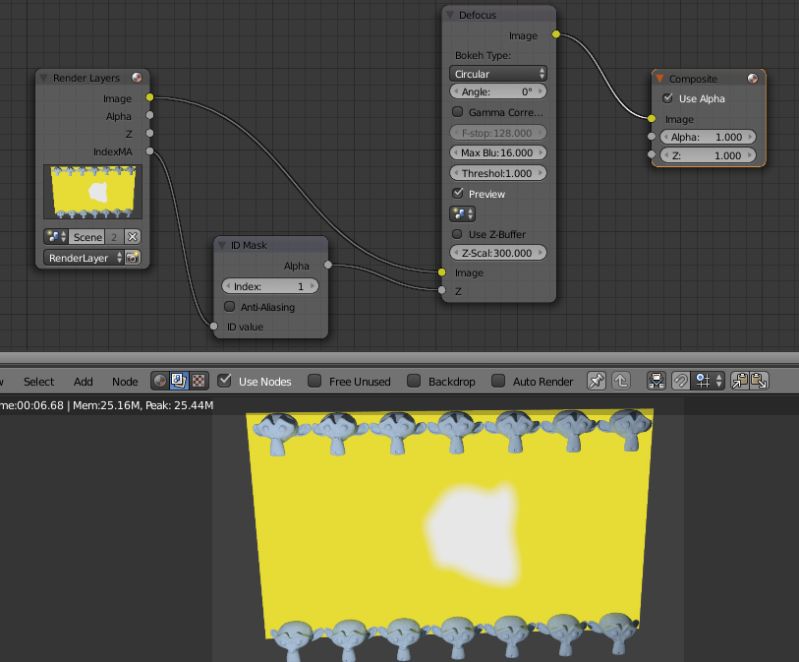Viewport: 799px width, 662px height.
Task: Click the paste nodes from clipboard icon
Action: click(x=759, y=381)
